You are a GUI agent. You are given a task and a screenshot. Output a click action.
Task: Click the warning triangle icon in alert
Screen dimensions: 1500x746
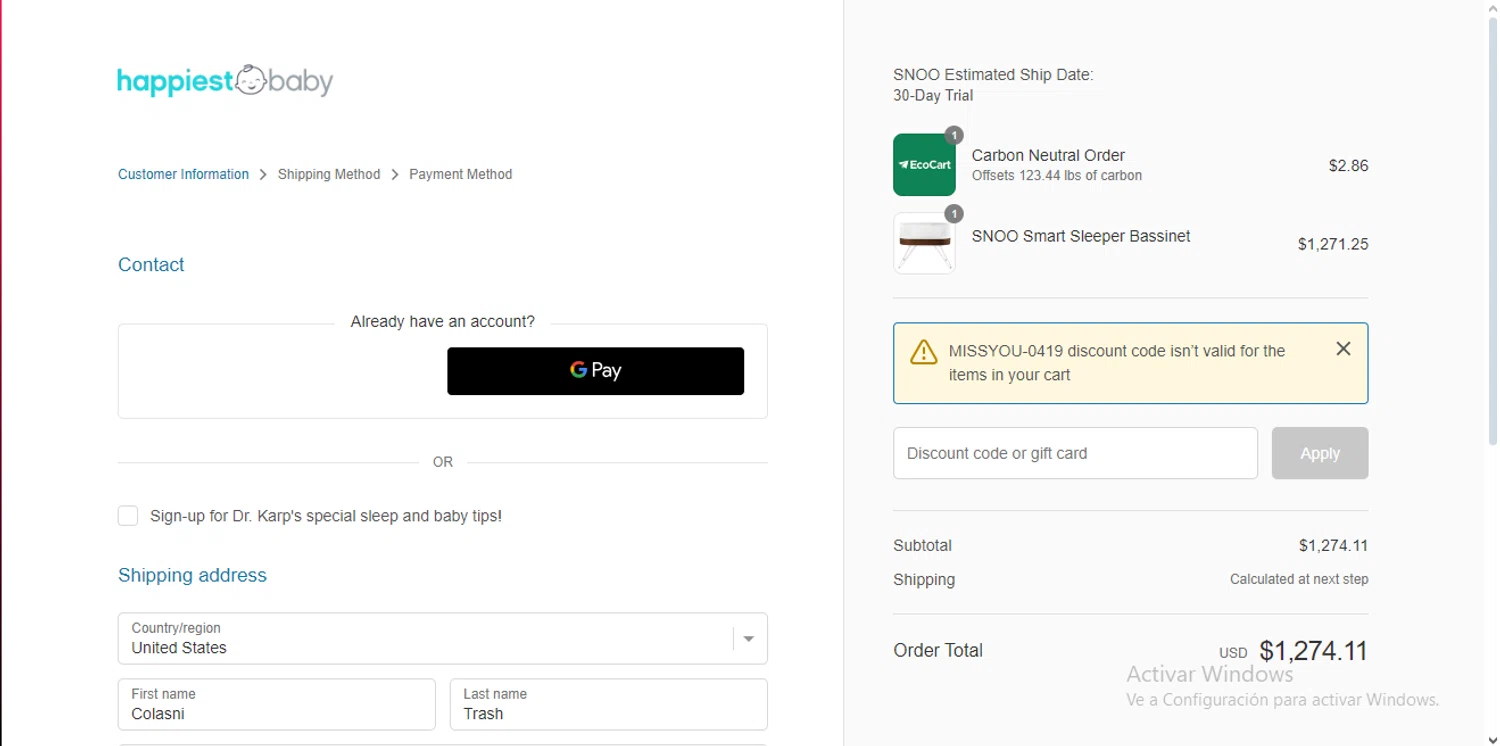click(923, 352)
